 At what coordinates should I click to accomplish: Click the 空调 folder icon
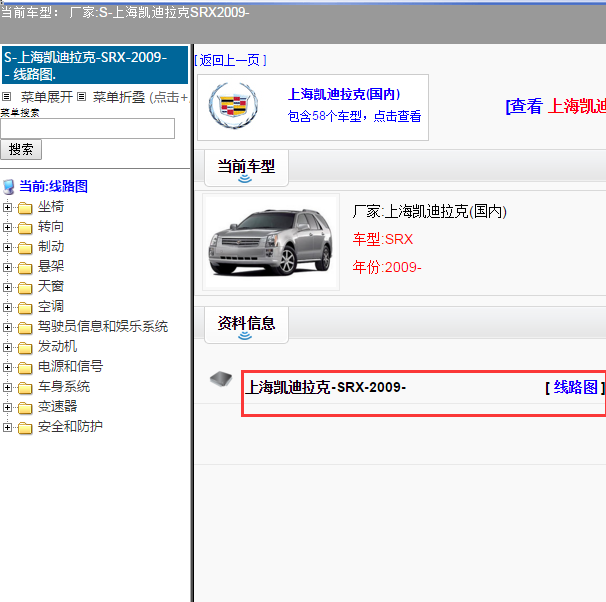pyautogui.click(x=25, y=308)
